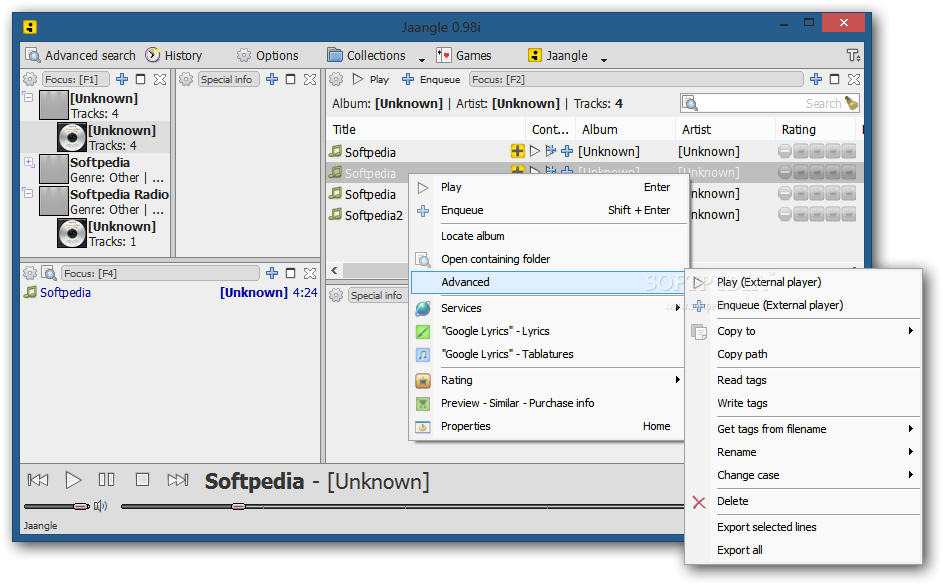
Task: Select Softpedia Radio artist entry
Action: tap(104, 201)
